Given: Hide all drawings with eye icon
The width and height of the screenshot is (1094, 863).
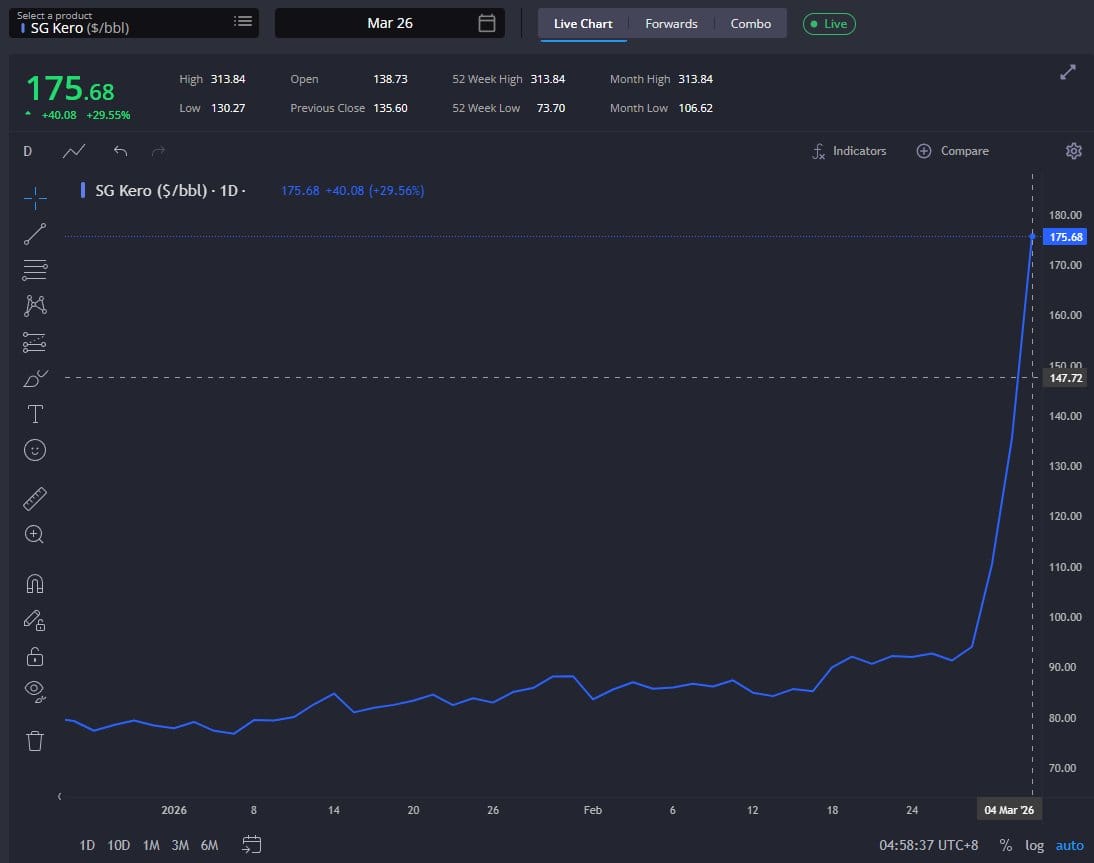Looking at the screenshot, I should tap(35, 690).
